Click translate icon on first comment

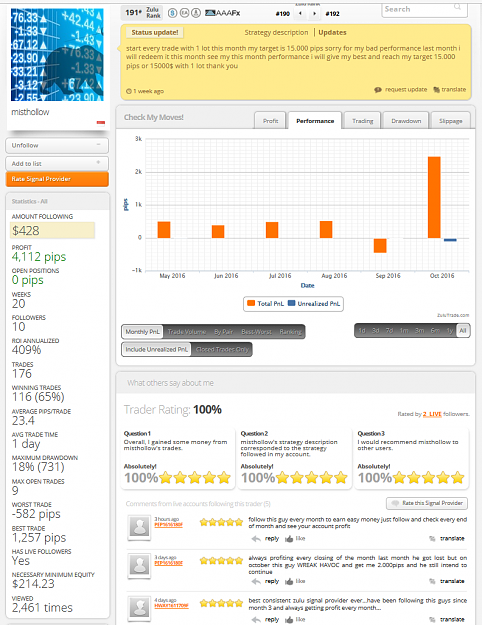[432, 539]
